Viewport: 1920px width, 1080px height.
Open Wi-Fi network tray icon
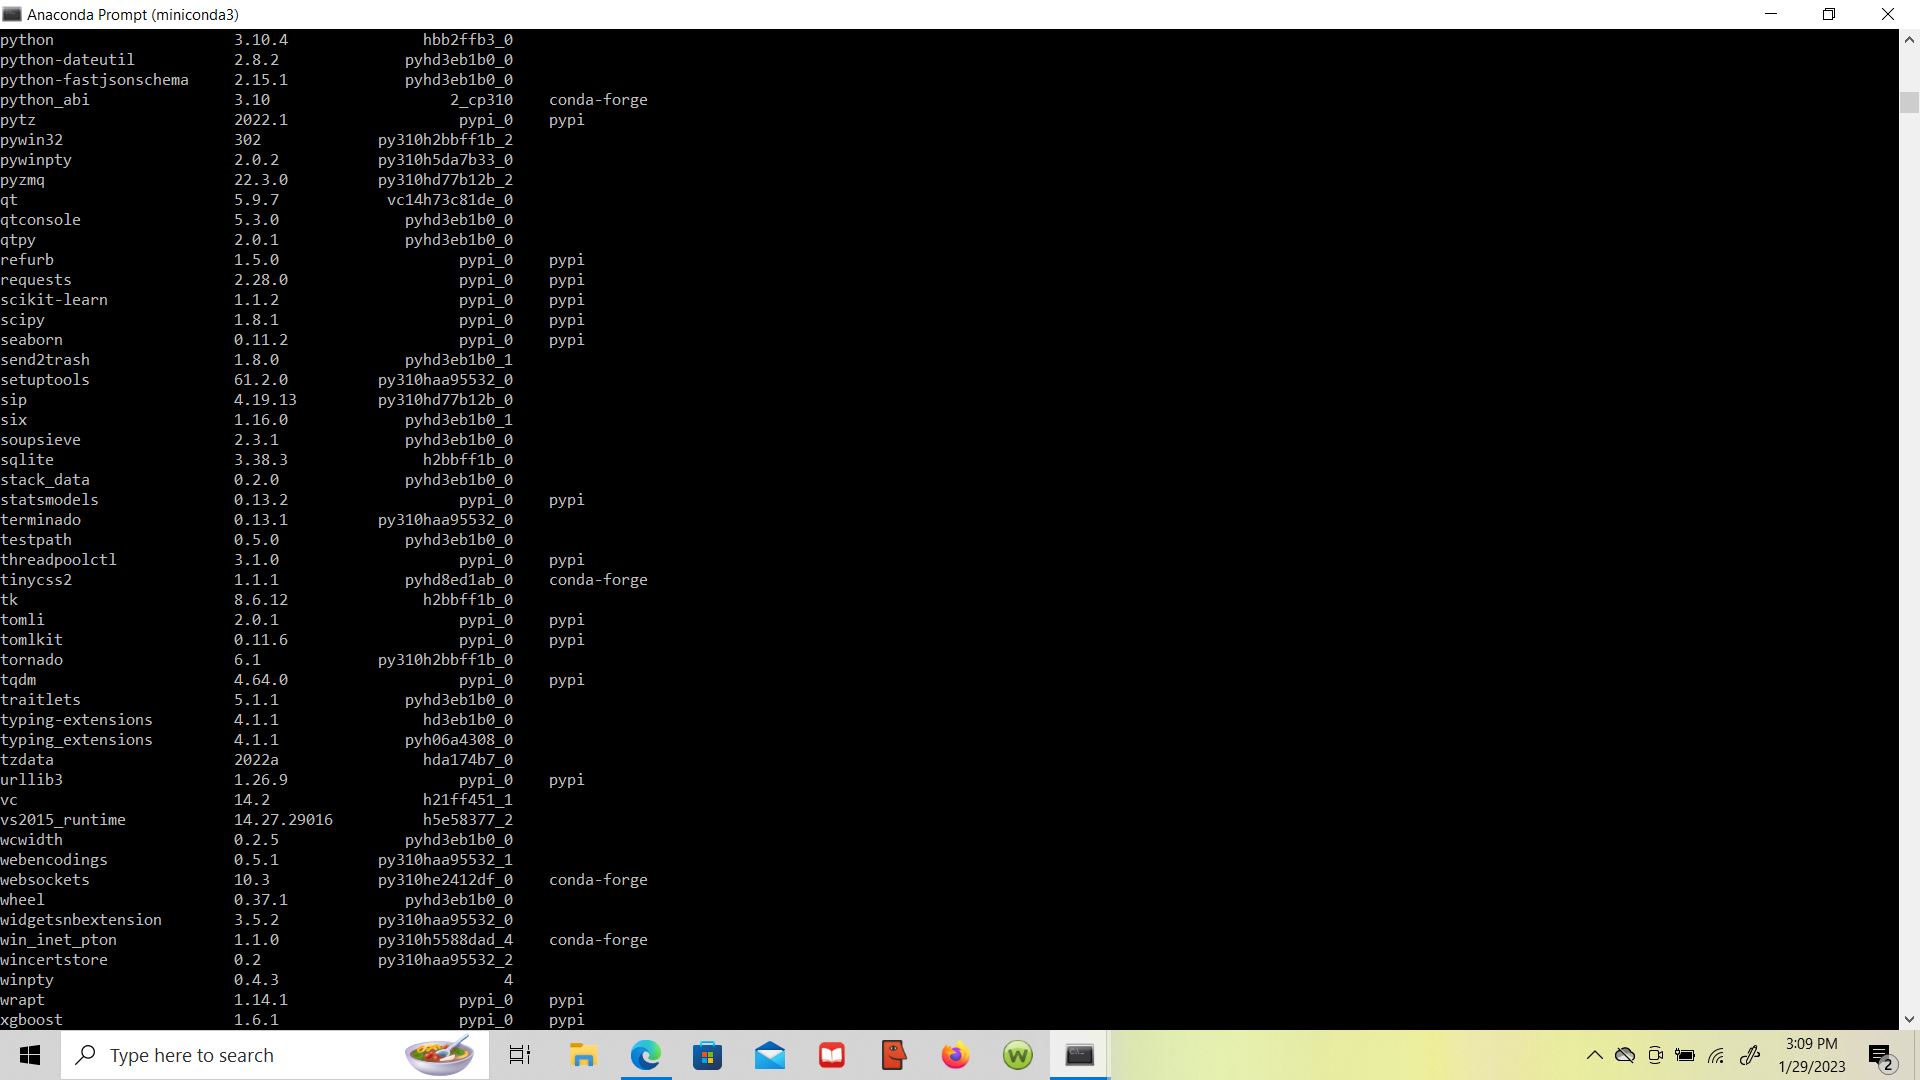(x=1716, y=1055)
